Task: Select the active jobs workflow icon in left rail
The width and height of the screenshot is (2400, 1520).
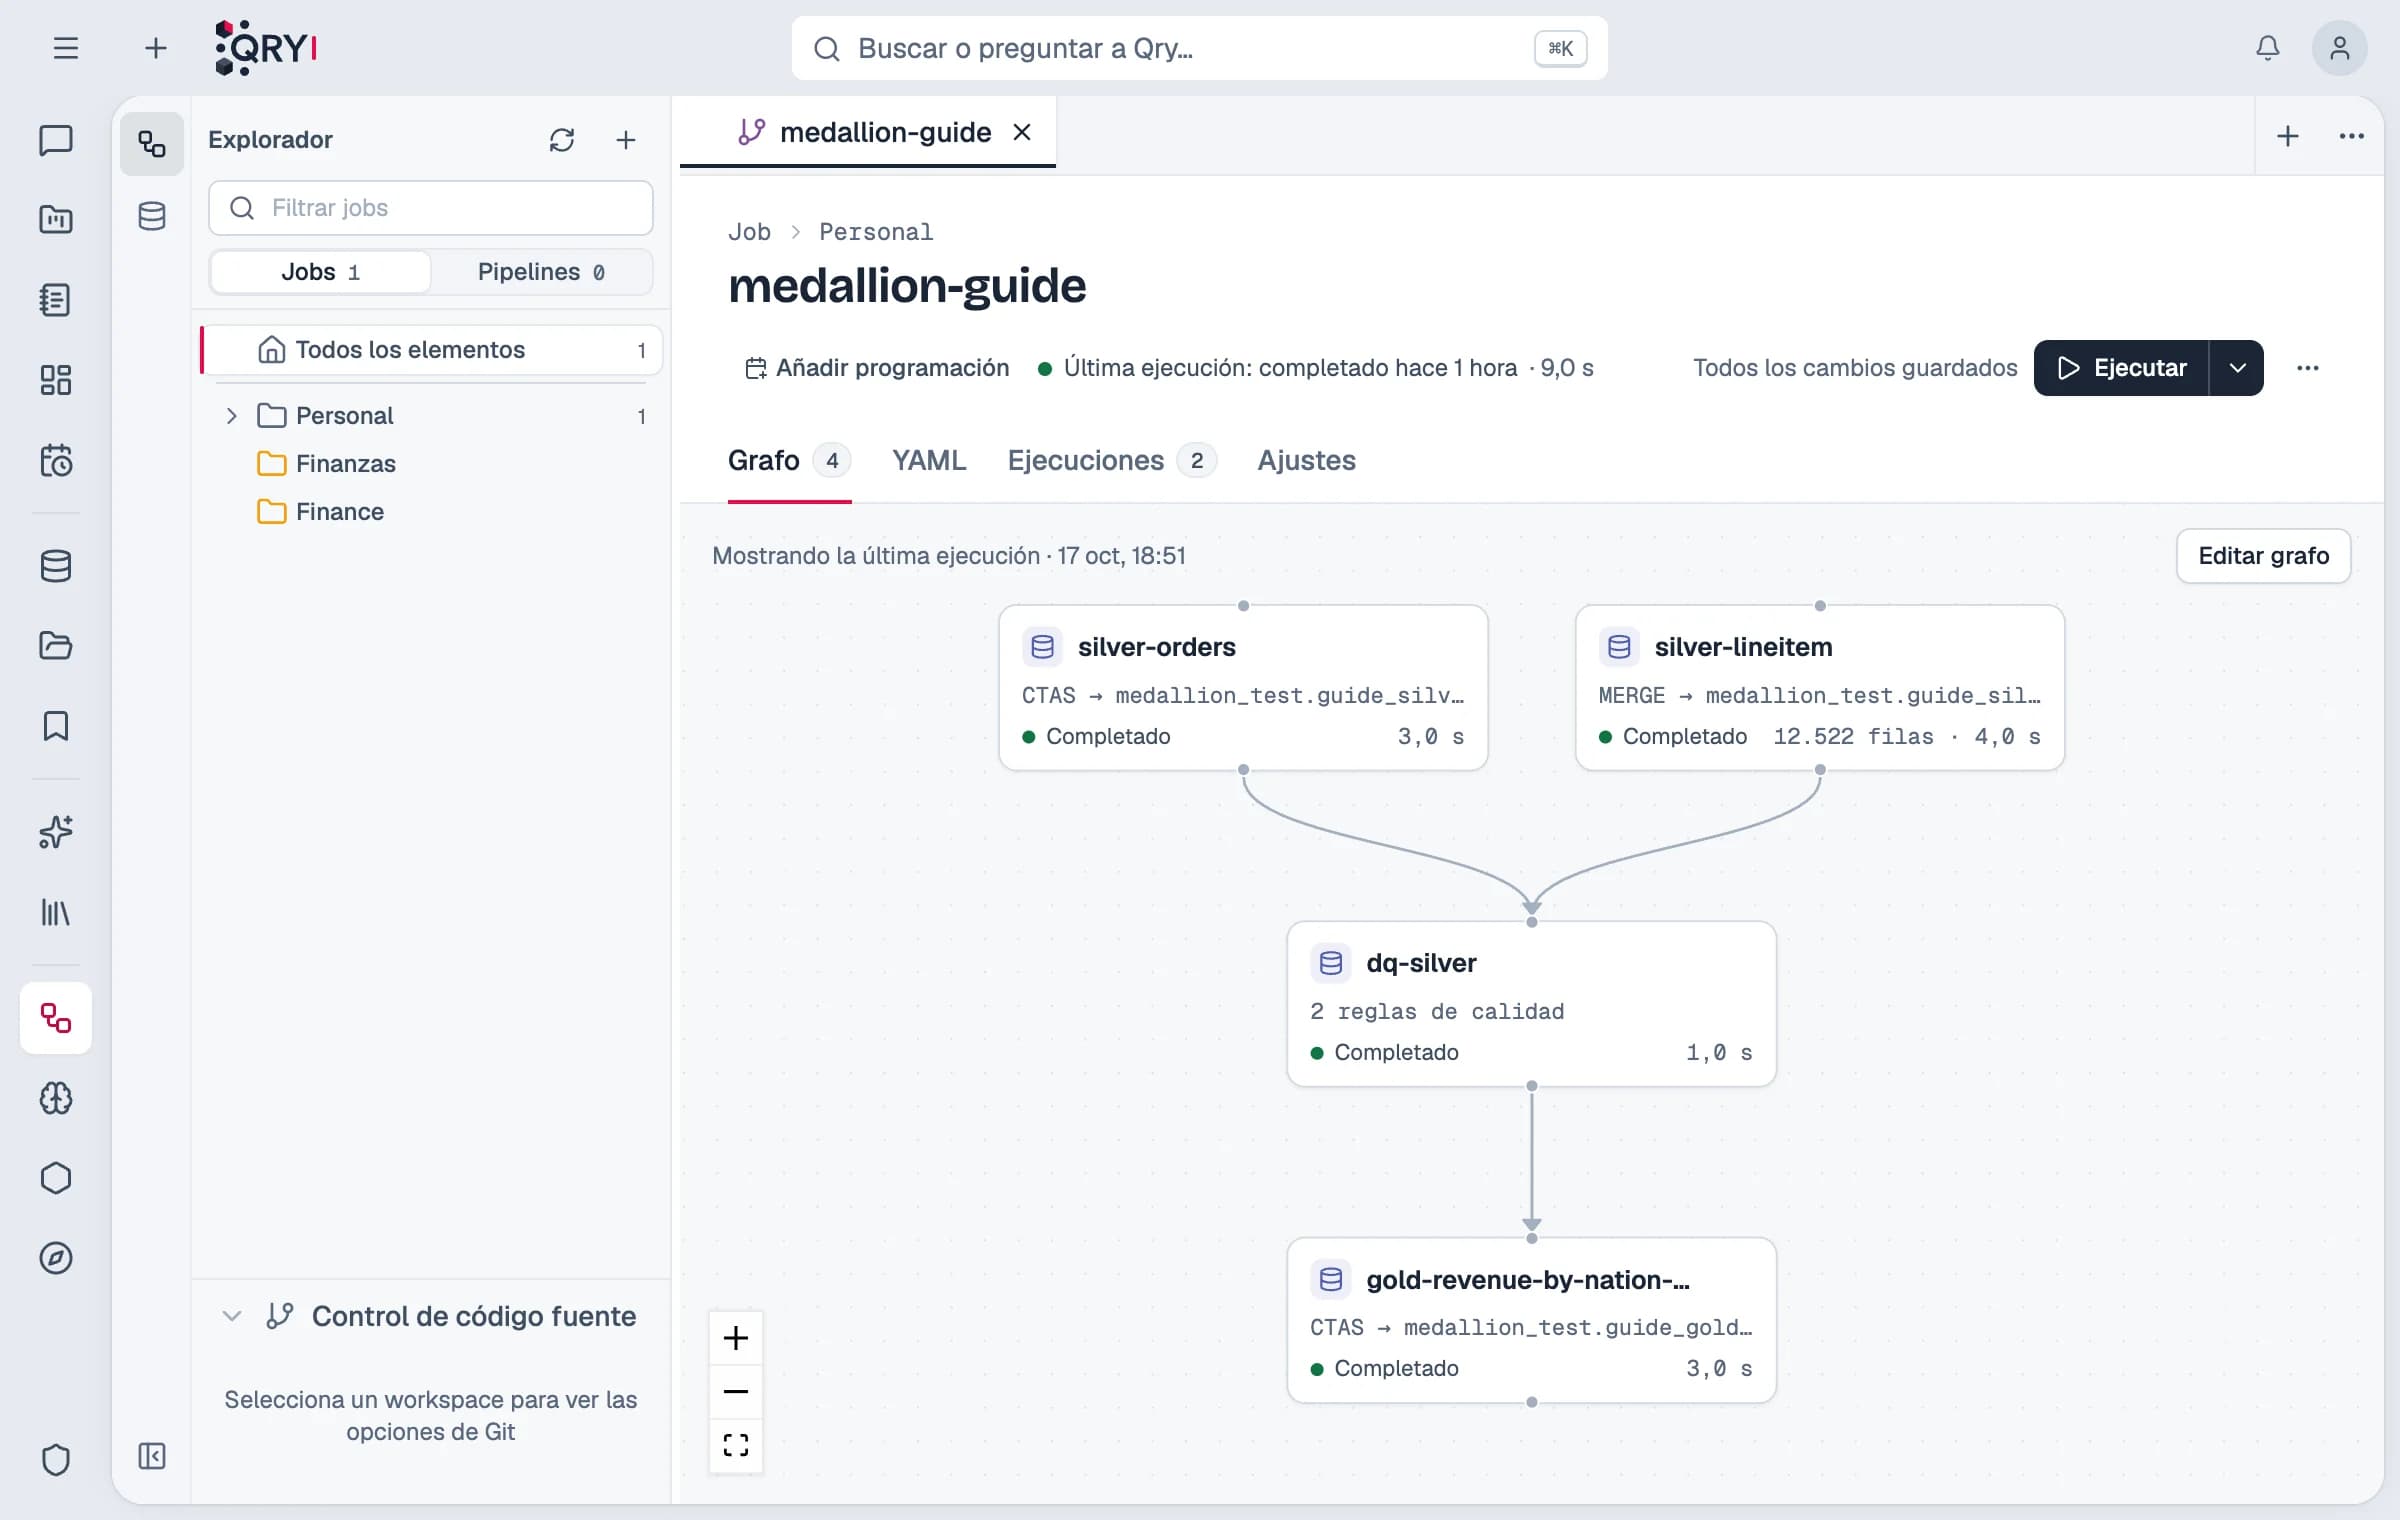Action: [56, 1018]
